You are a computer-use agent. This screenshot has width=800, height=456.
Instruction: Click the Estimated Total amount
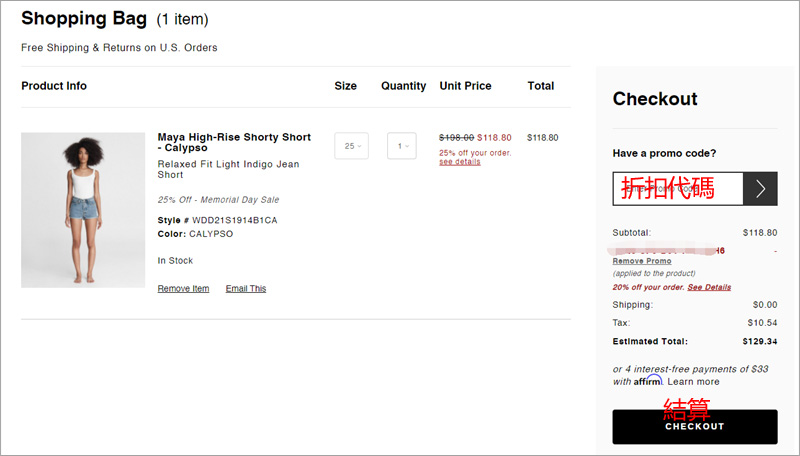(x=760, y=341)
